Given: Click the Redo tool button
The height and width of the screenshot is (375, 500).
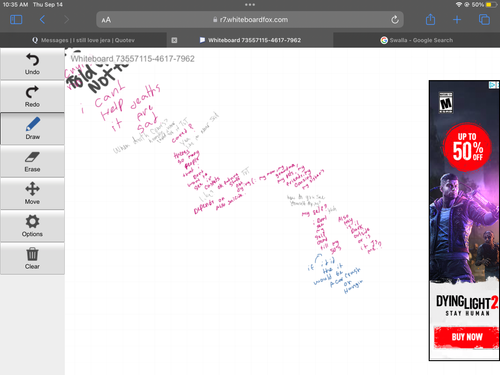Looking at the screenshot, I should 32,96.
